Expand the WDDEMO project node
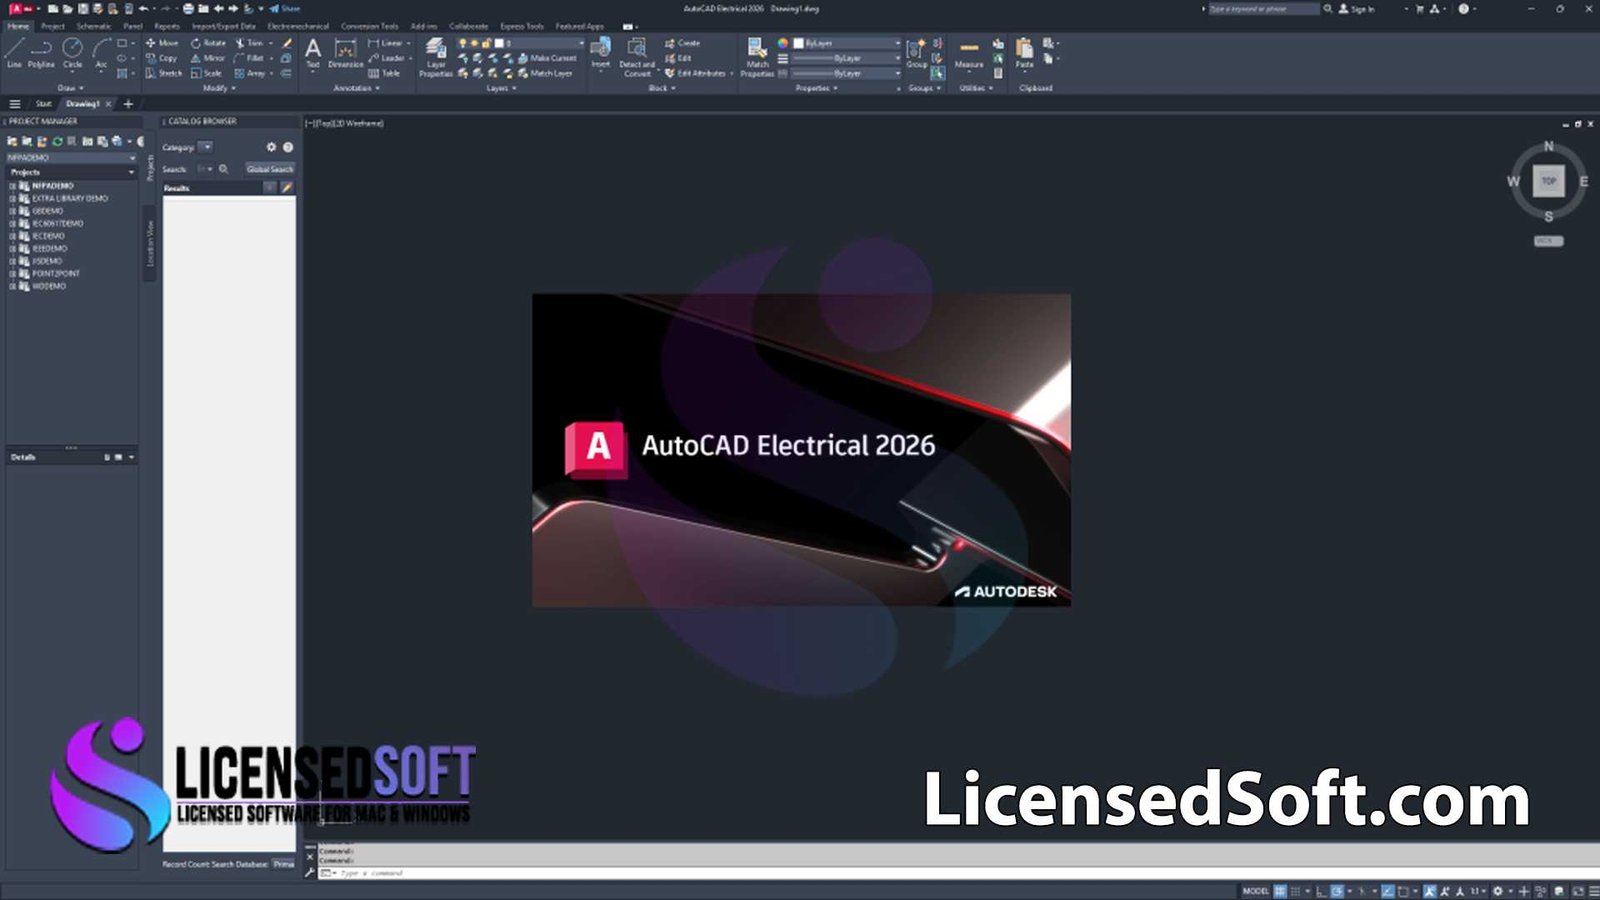The image size is (1600, 900). pyautogui.click(x=12, y=286)
